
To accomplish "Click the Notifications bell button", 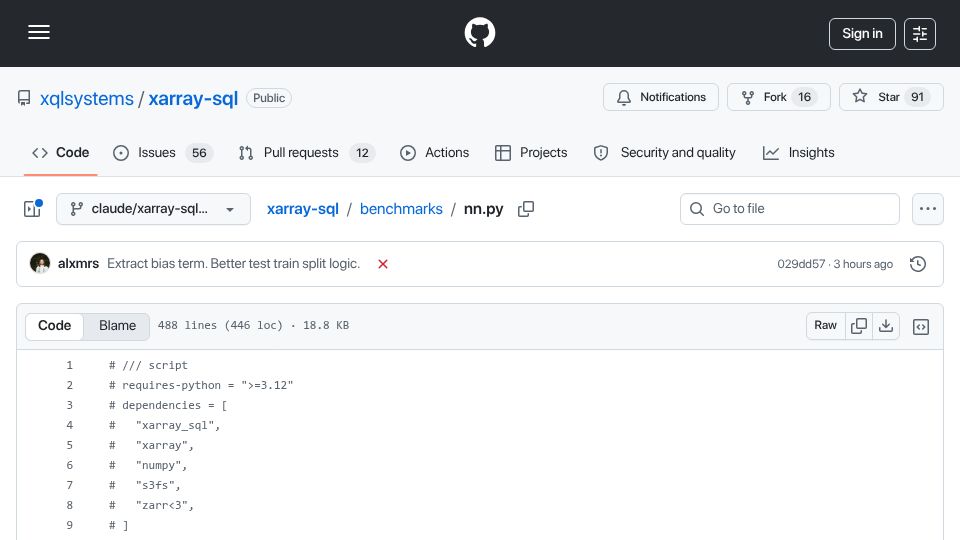I will [661, 97].
